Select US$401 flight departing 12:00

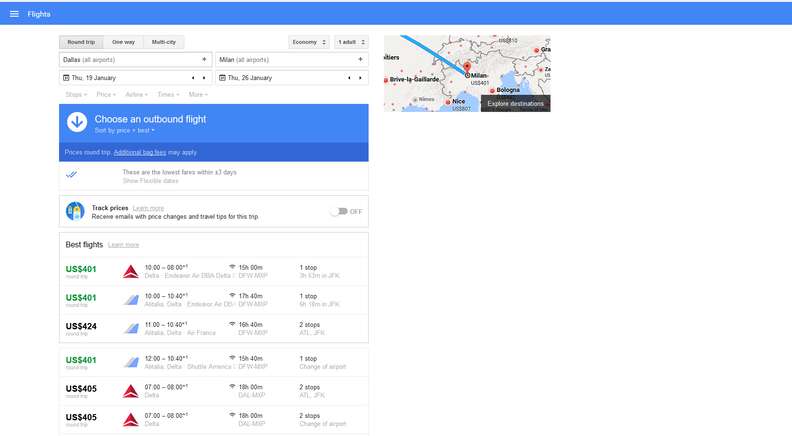pos(214,362)
